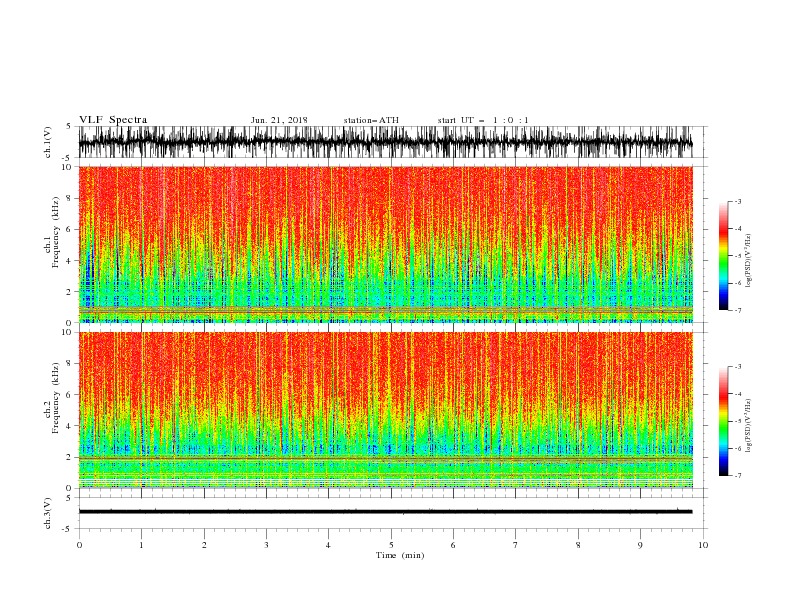Click the "6" tick on the time axis
The image size is (792, 612).
point(453,545)
